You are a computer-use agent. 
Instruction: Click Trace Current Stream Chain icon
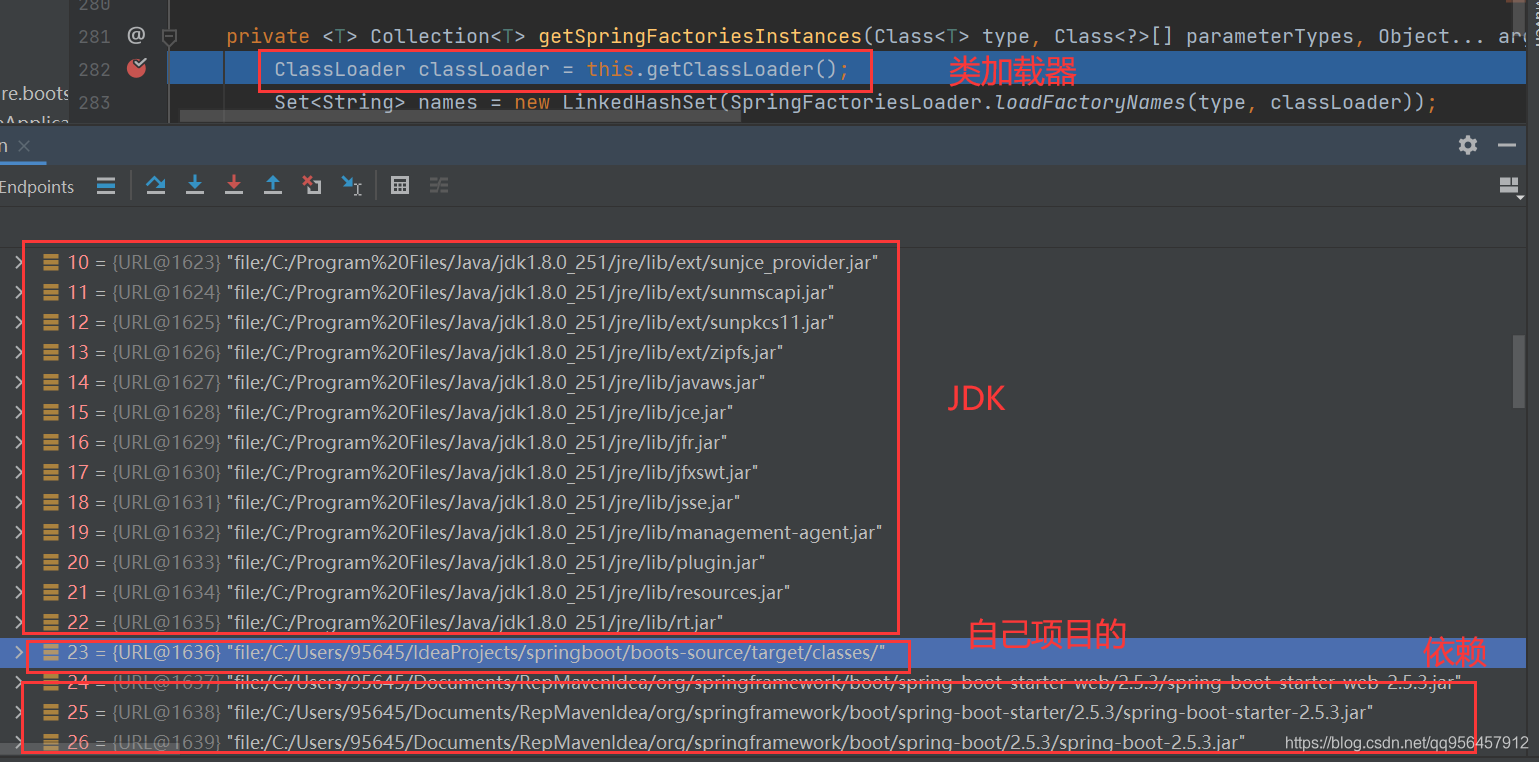pyautogui.click(x=439, y=185)
